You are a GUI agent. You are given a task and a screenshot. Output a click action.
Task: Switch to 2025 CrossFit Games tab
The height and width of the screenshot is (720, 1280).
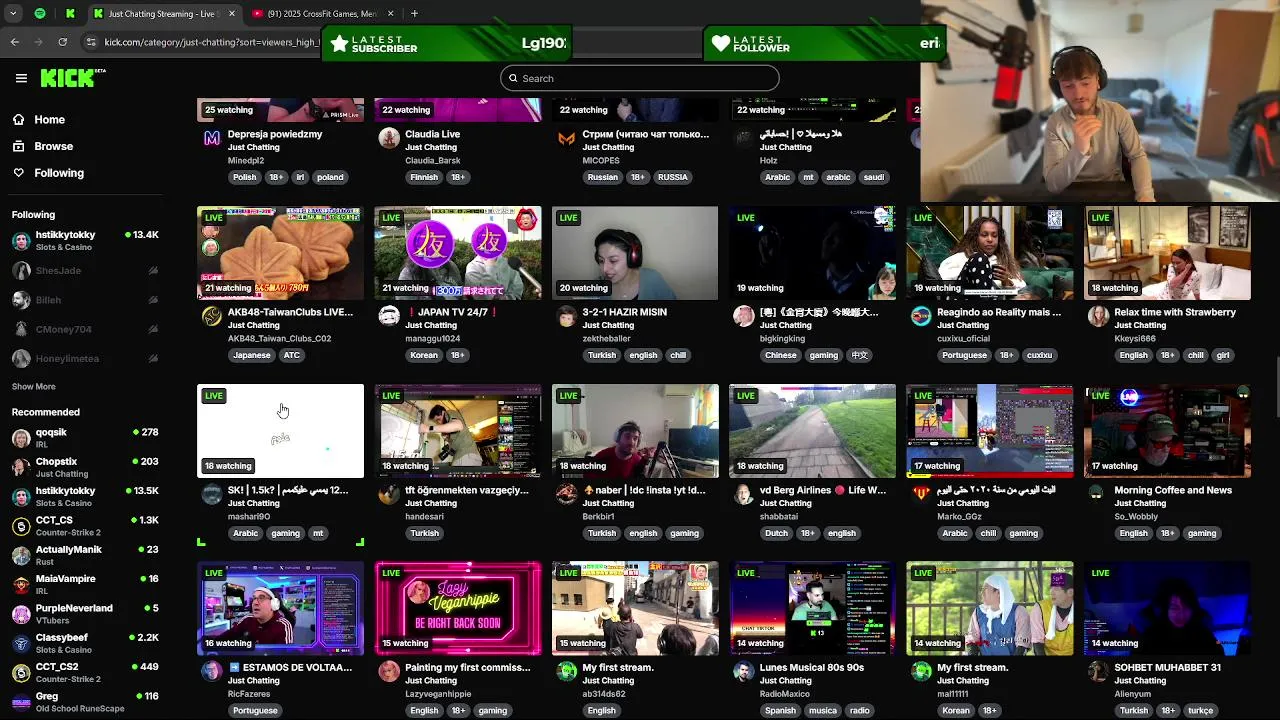tap(323, 14)
